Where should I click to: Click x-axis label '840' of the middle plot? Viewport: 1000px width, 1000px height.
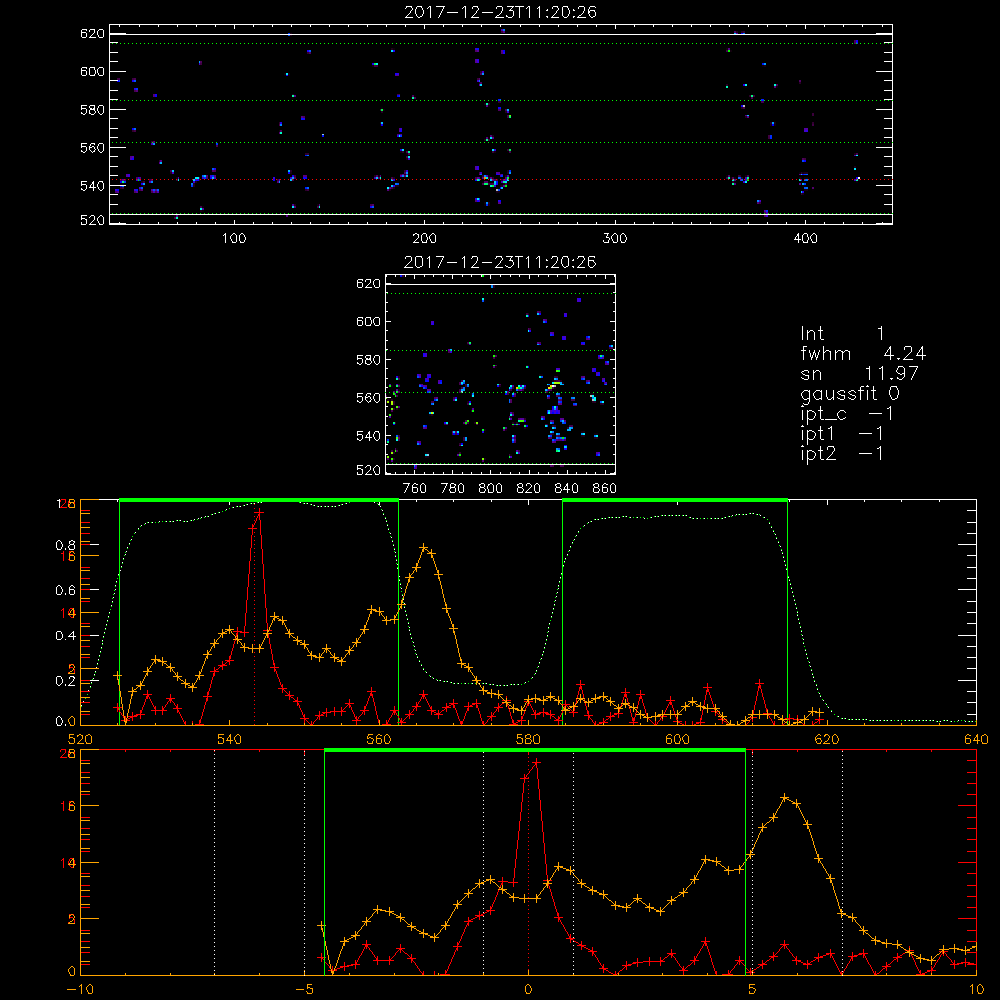click(x=566, y=489)
